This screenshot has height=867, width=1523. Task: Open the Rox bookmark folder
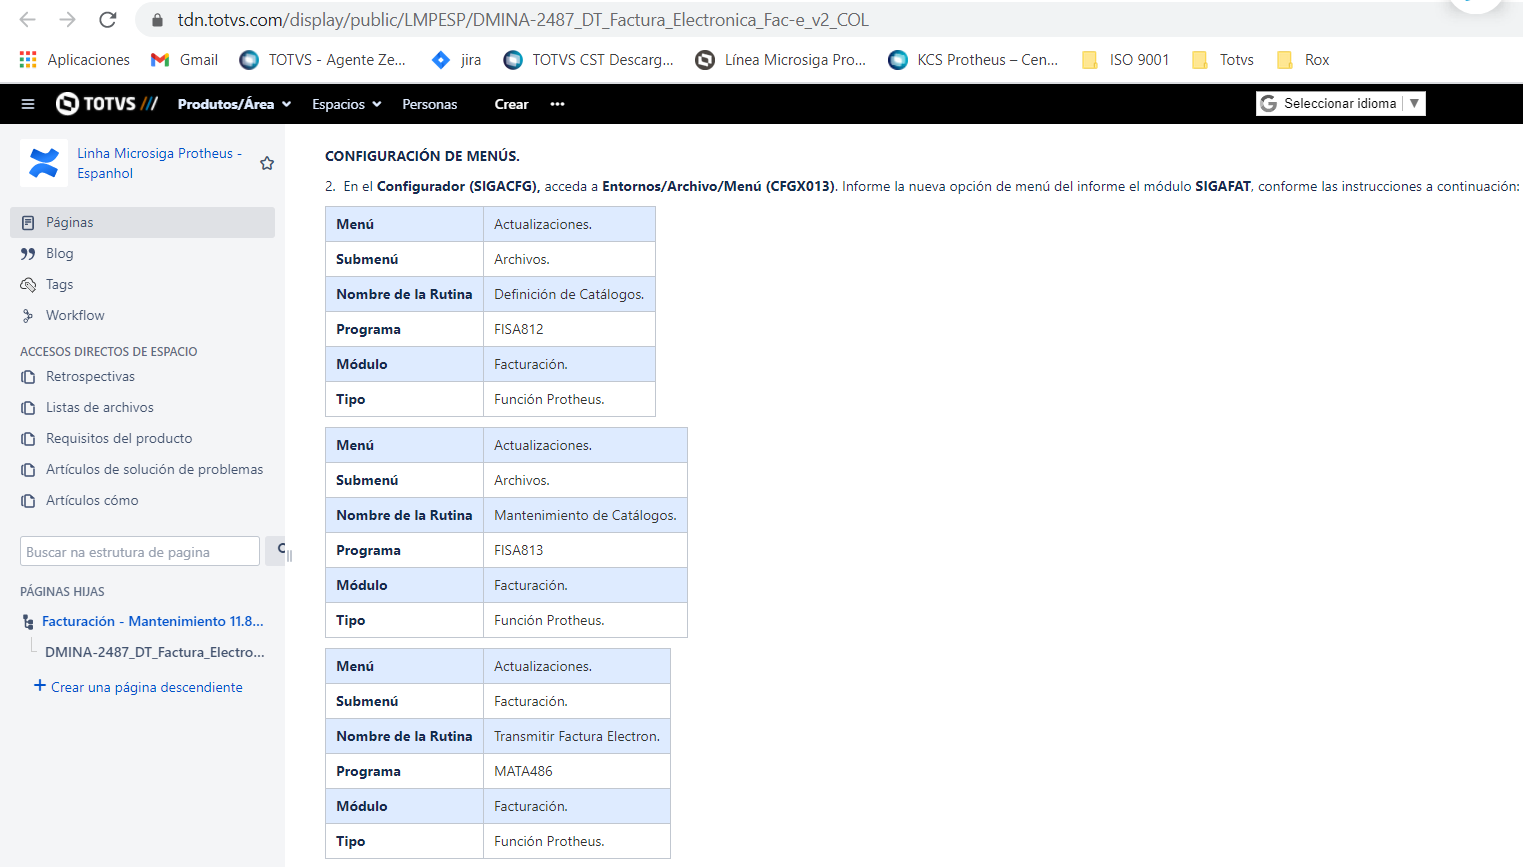(x=1303, y=60)
